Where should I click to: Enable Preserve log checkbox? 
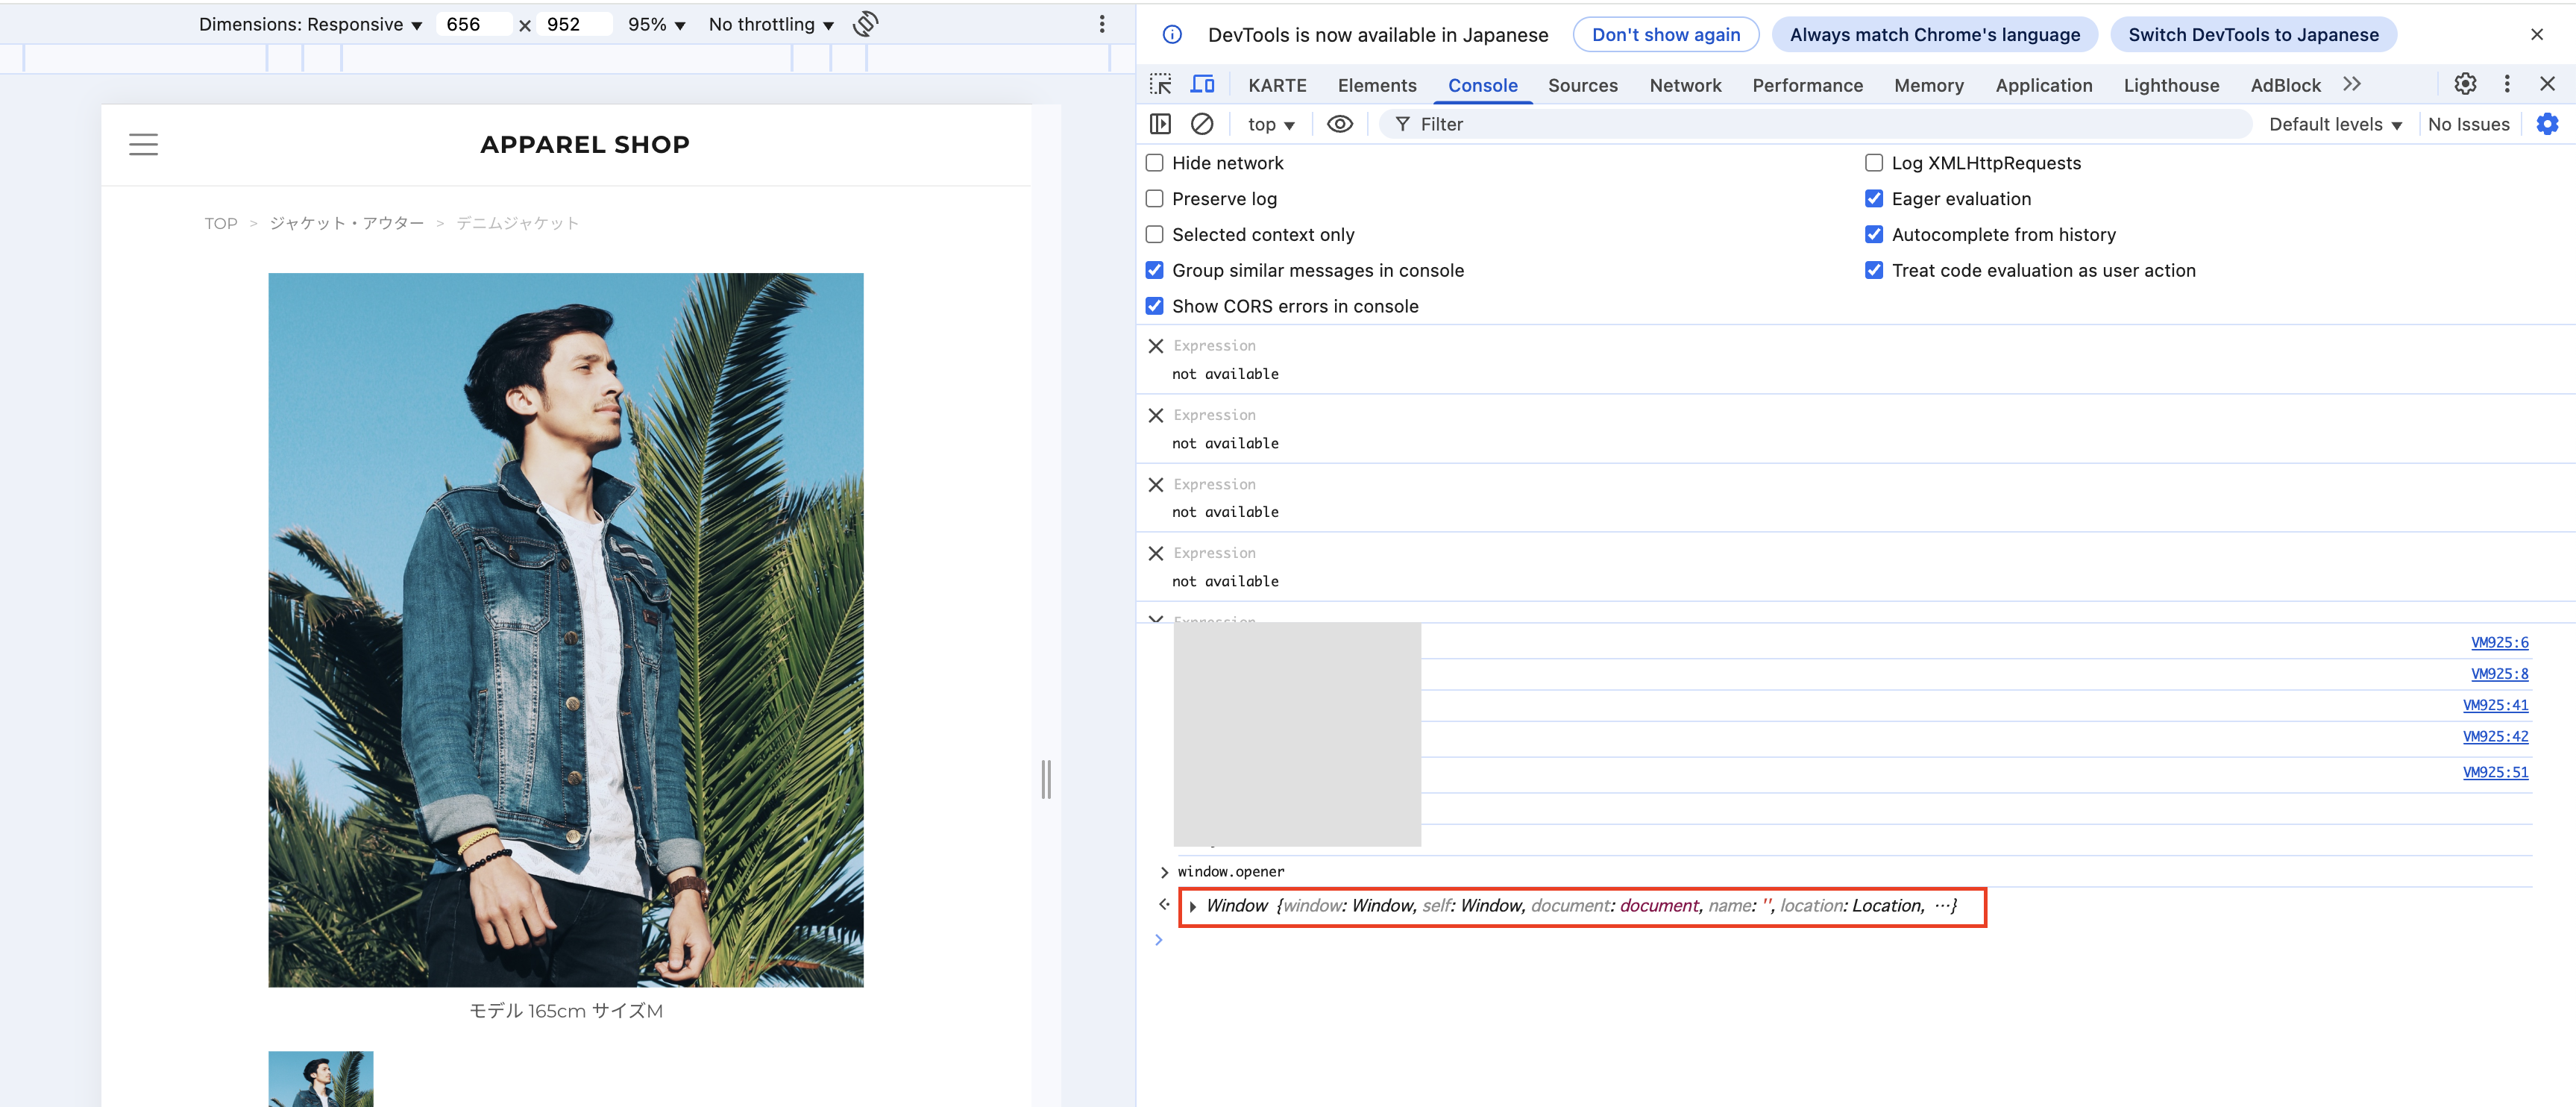(x=1155, y=199)
